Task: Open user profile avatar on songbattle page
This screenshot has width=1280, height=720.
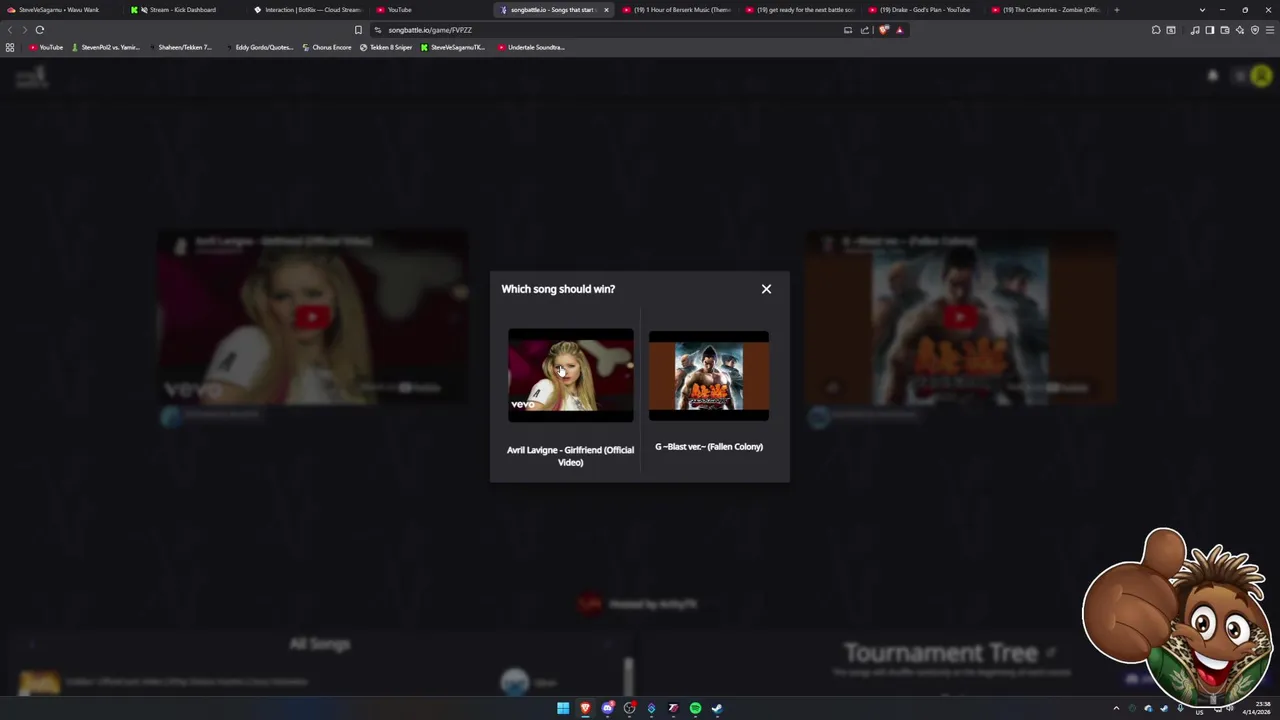Action: click(x=1260, y=76)
